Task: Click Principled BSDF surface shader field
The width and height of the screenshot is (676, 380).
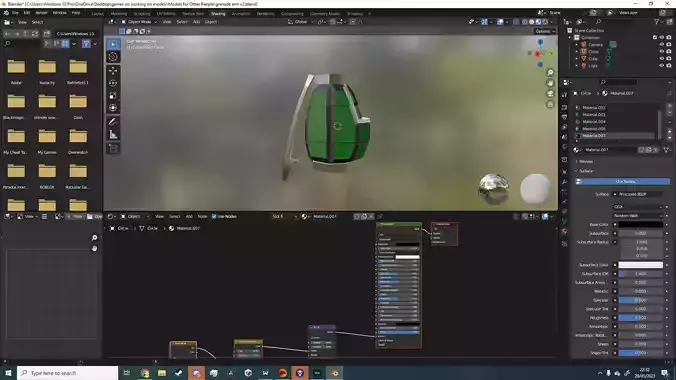Action: [638, 195]
